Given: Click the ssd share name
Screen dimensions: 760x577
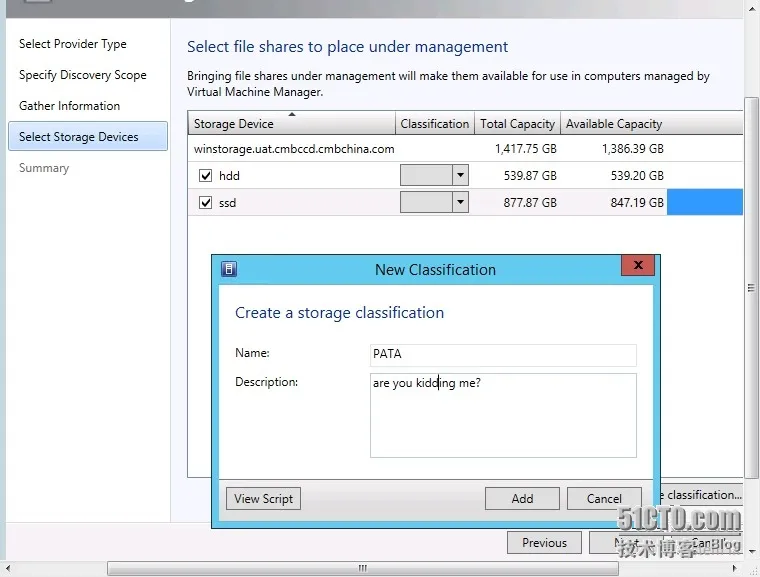Looking at the screenshot, I should click(227, 203).
